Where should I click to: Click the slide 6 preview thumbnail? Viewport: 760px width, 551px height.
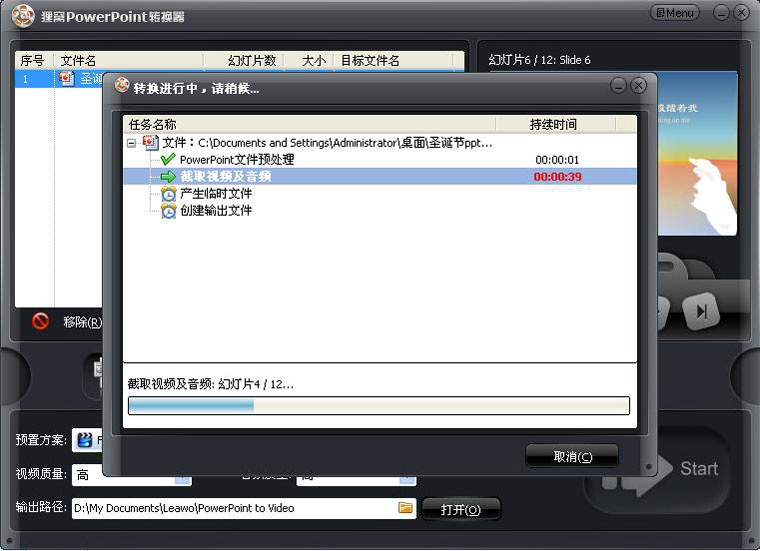(697, 154)
